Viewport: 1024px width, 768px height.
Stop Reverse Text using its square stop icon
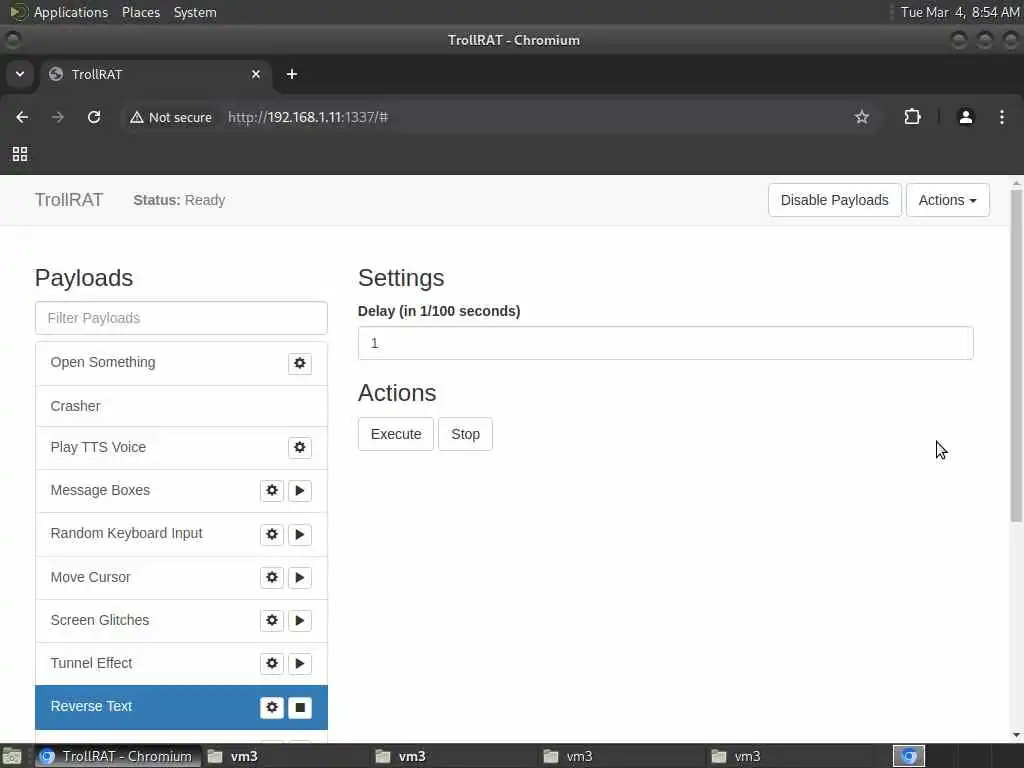(x=300, y=707)
